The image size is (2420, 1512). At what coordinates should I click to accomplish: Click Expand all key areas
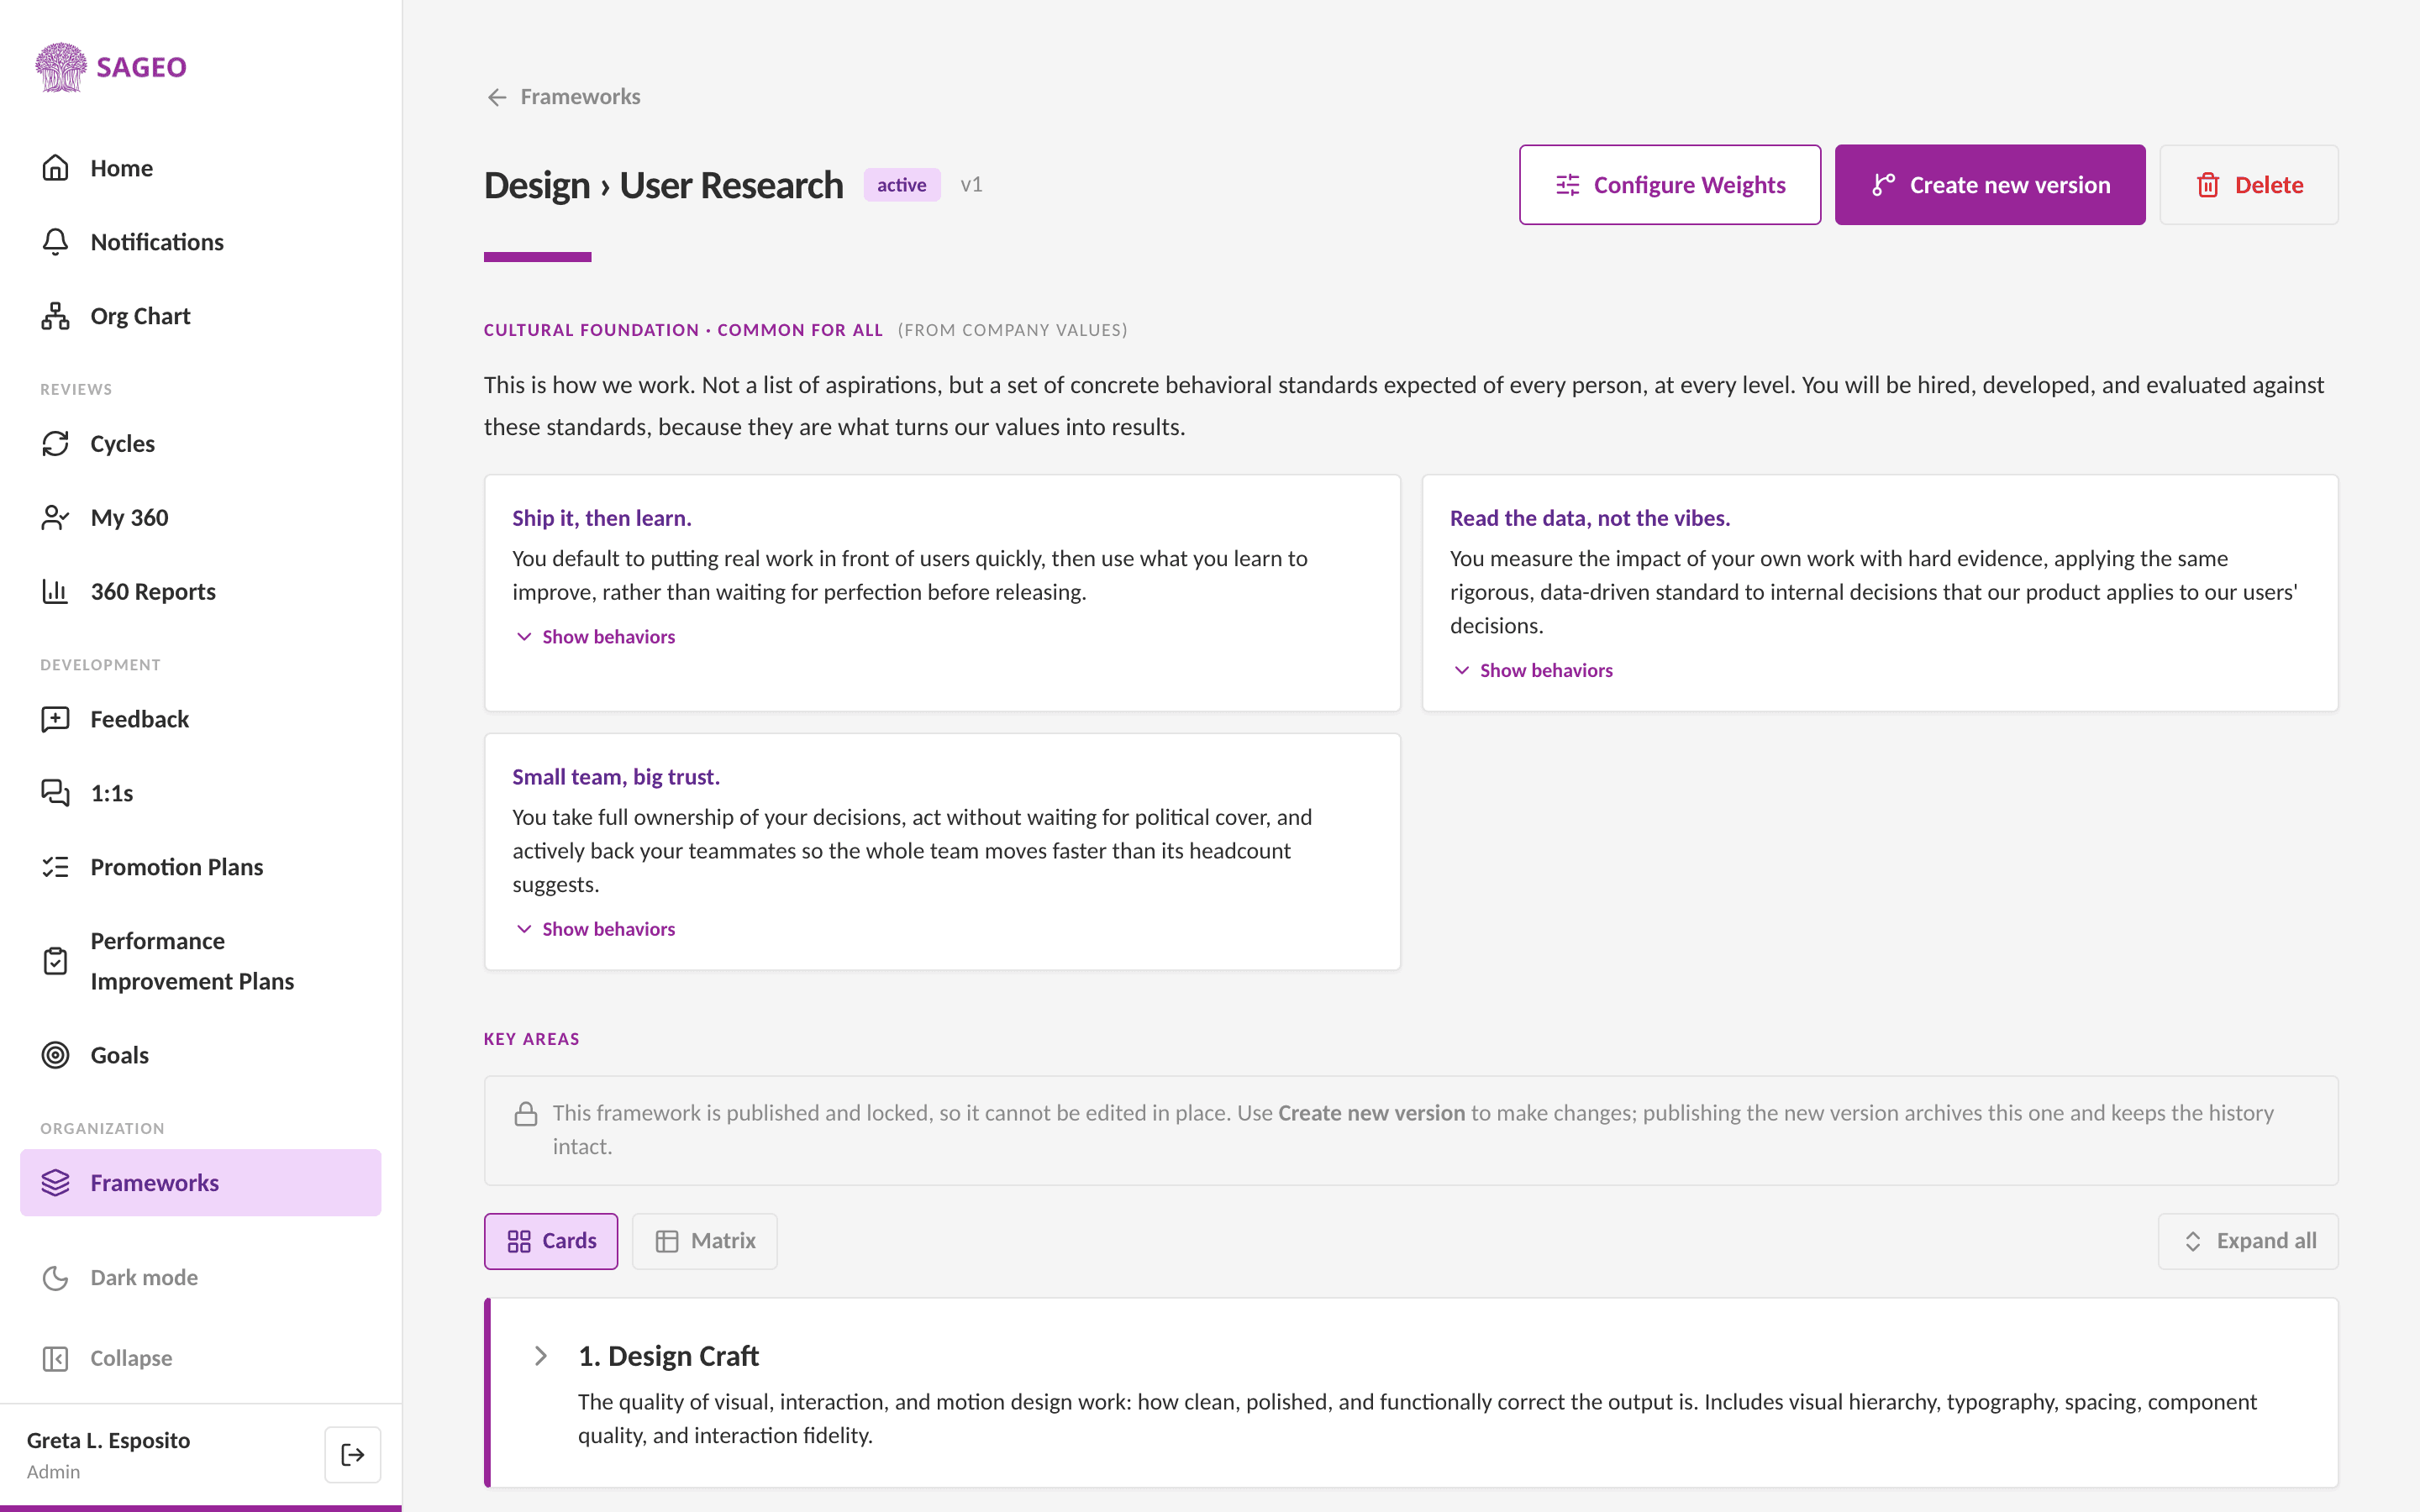coord(2248,1241)
